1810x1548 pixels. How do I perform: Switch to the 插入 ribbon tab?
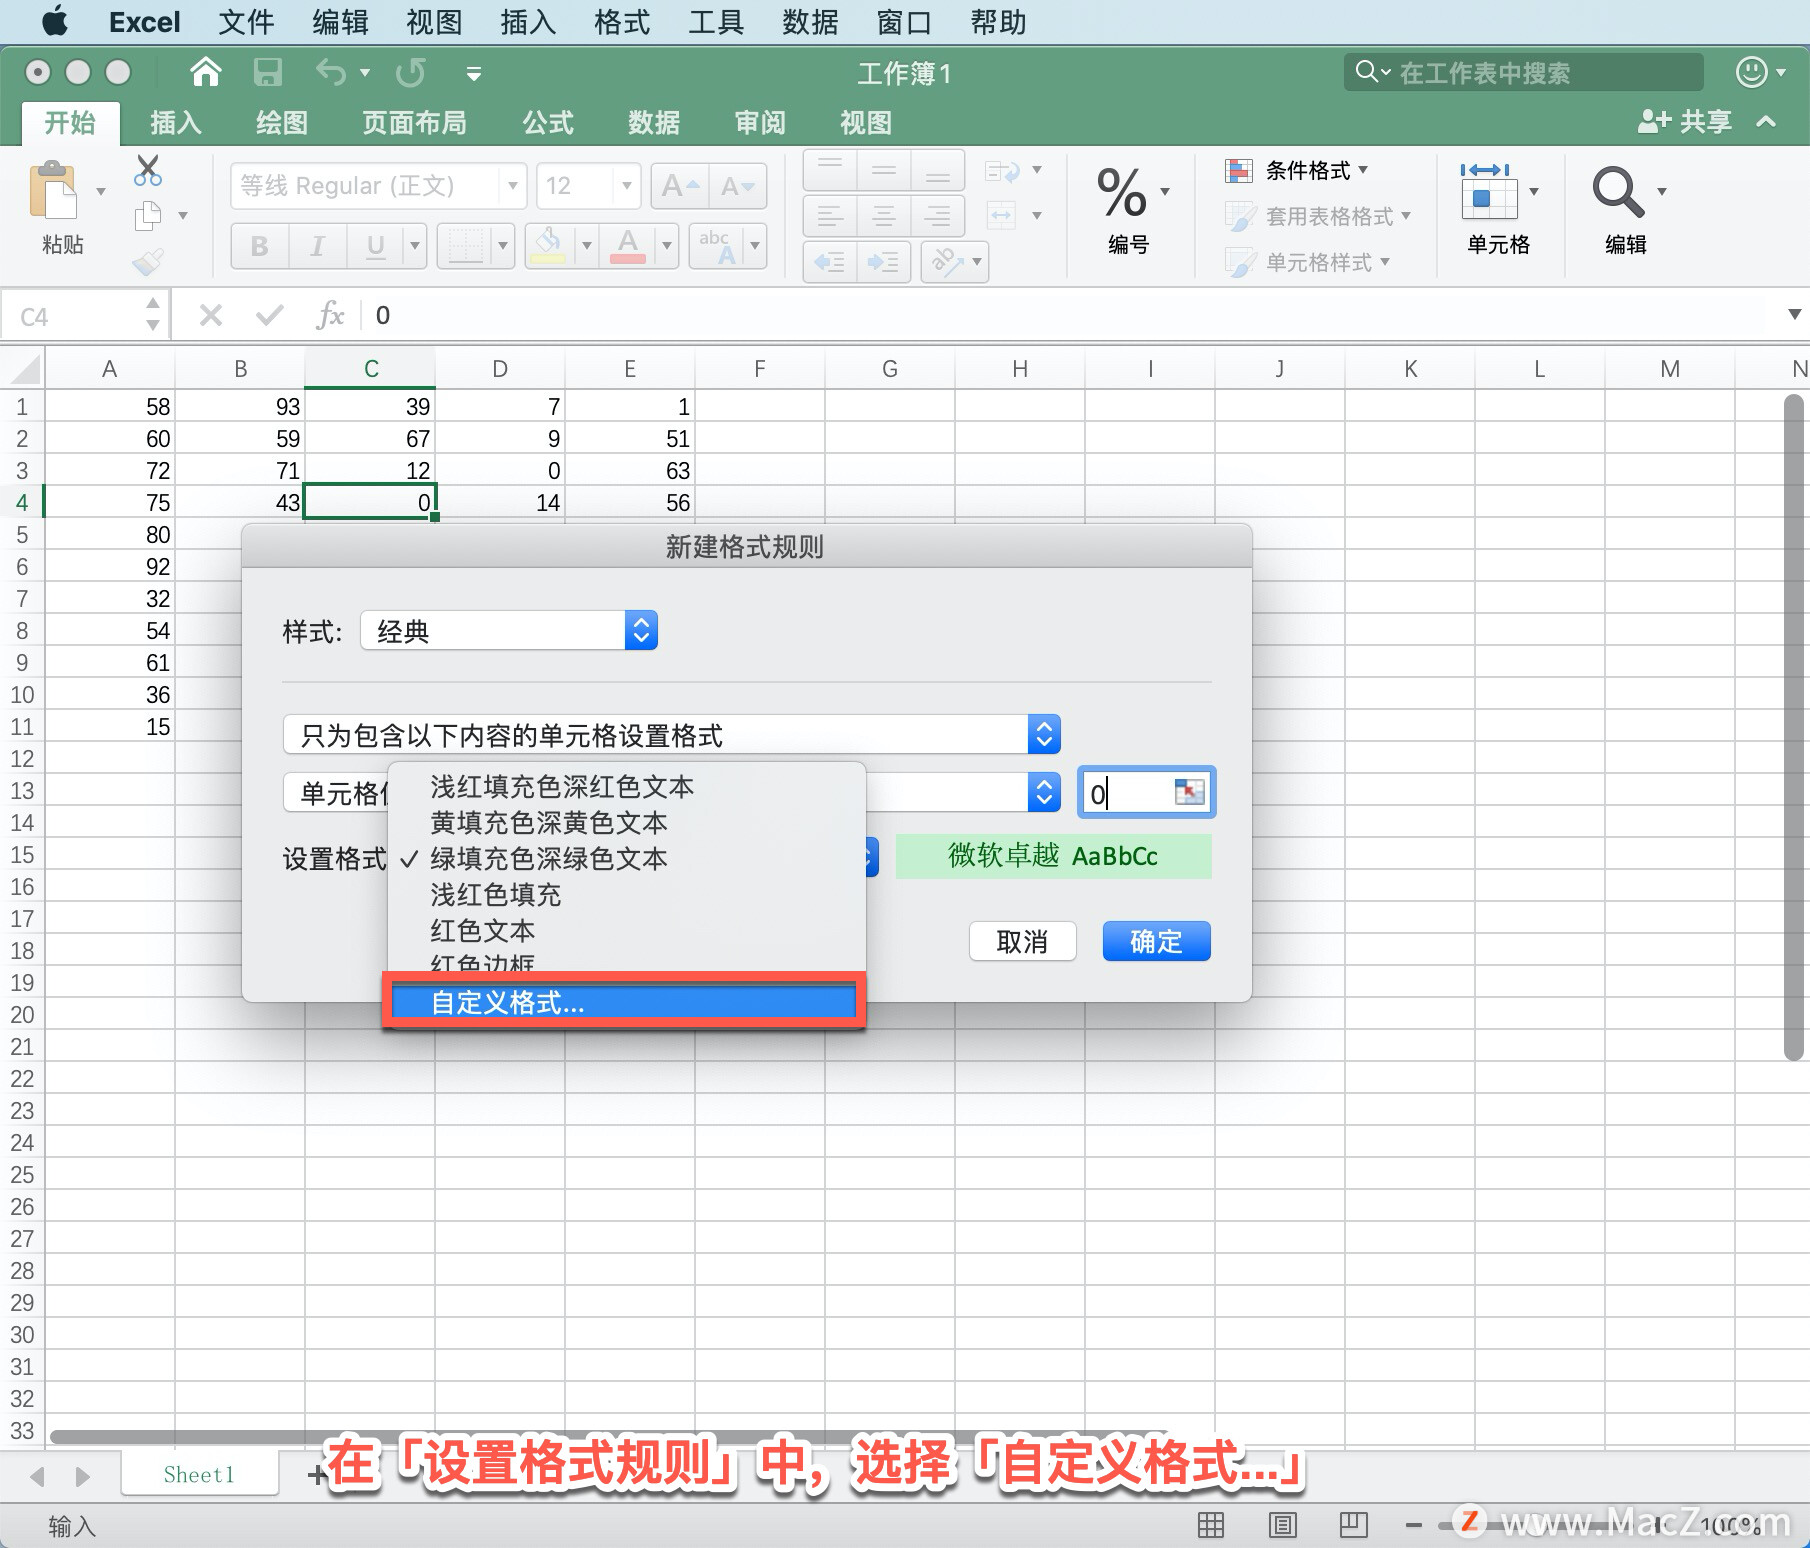coord(176,122)
